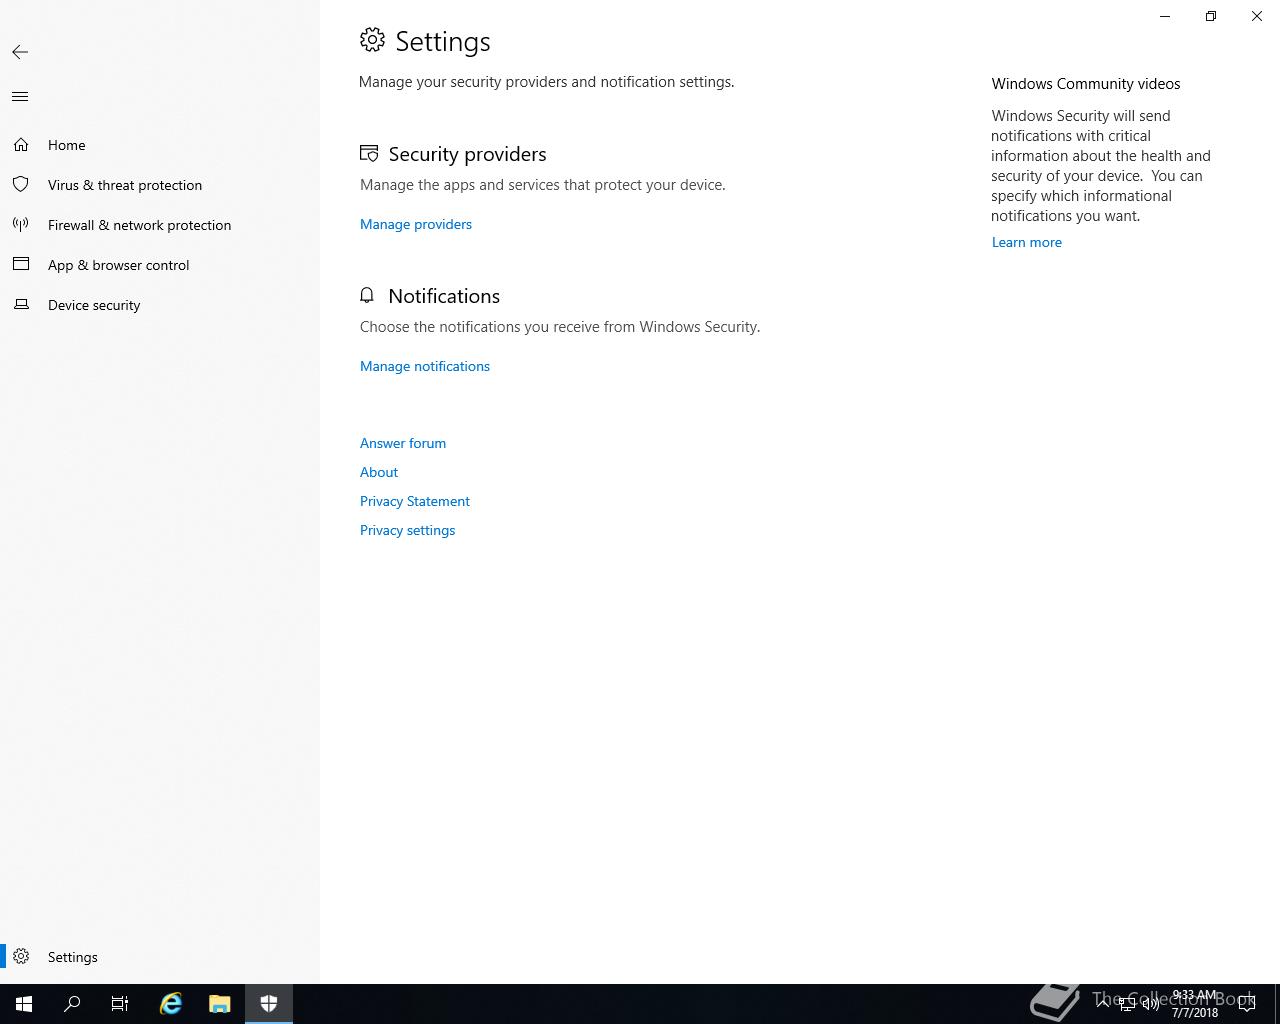Open the network tray icon
The width and height of the screenshot is (1280, 1024).
click(x=1127, y=1004)
